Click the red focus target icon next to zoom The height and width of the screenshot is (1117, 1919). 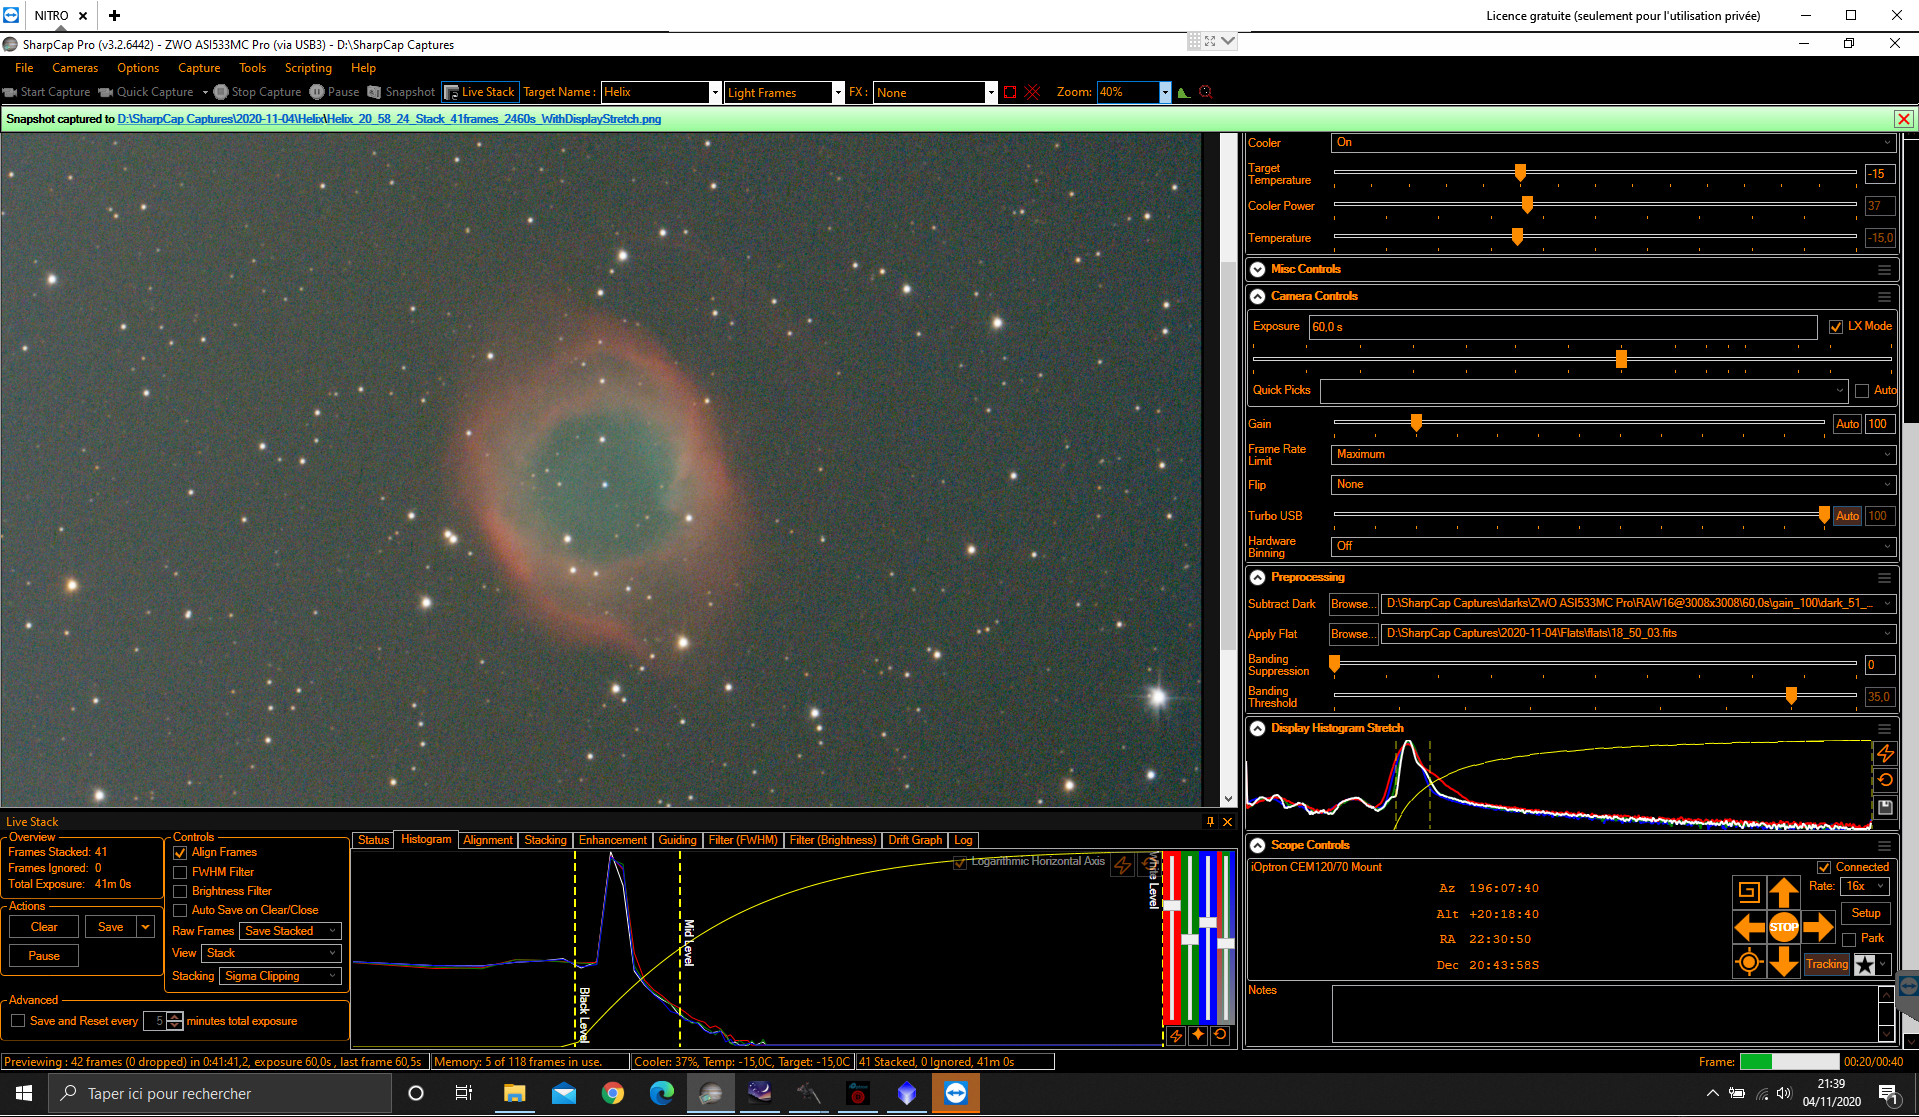coord(1206,92)
